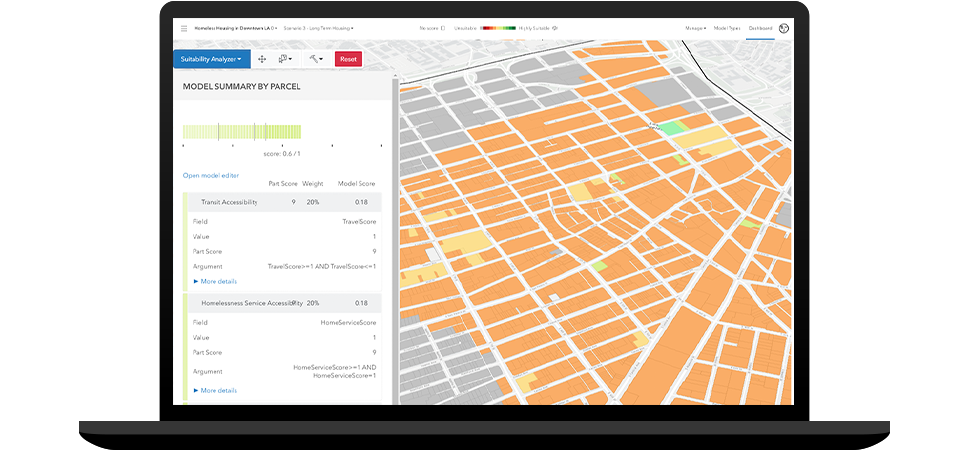
Task: Click the MODEL SUMMARY BY PARCEL heading
Action: [x=242, y=87]
